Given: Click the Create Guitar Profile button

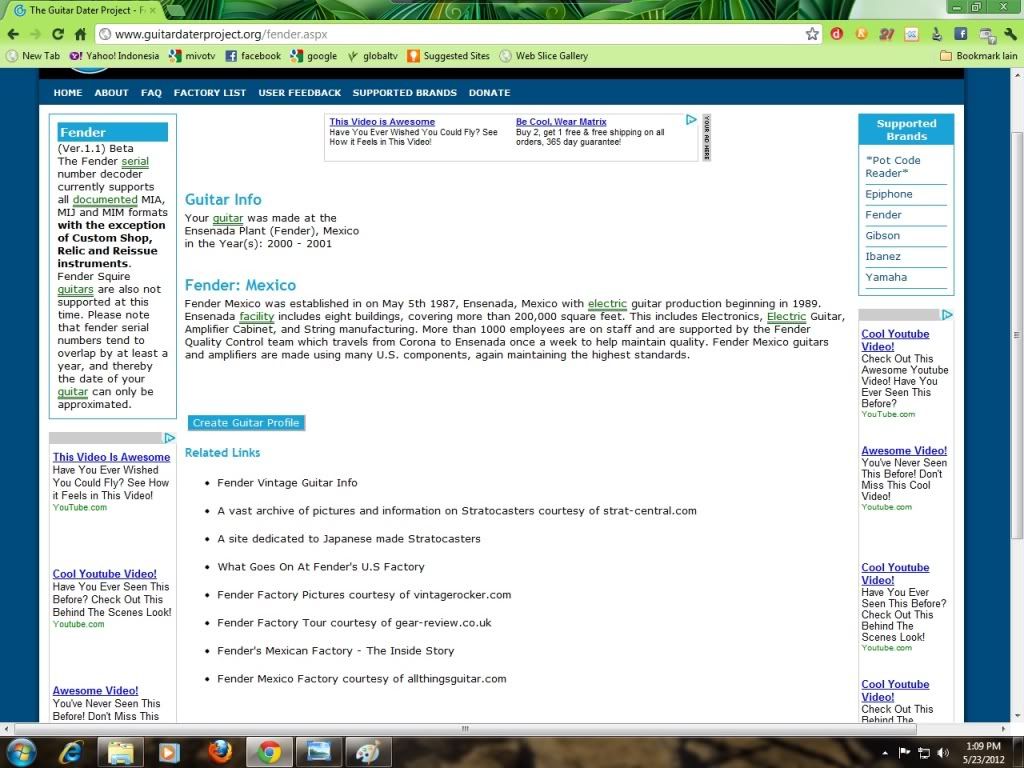Looking at the screenshot, I should pos(246,423).
